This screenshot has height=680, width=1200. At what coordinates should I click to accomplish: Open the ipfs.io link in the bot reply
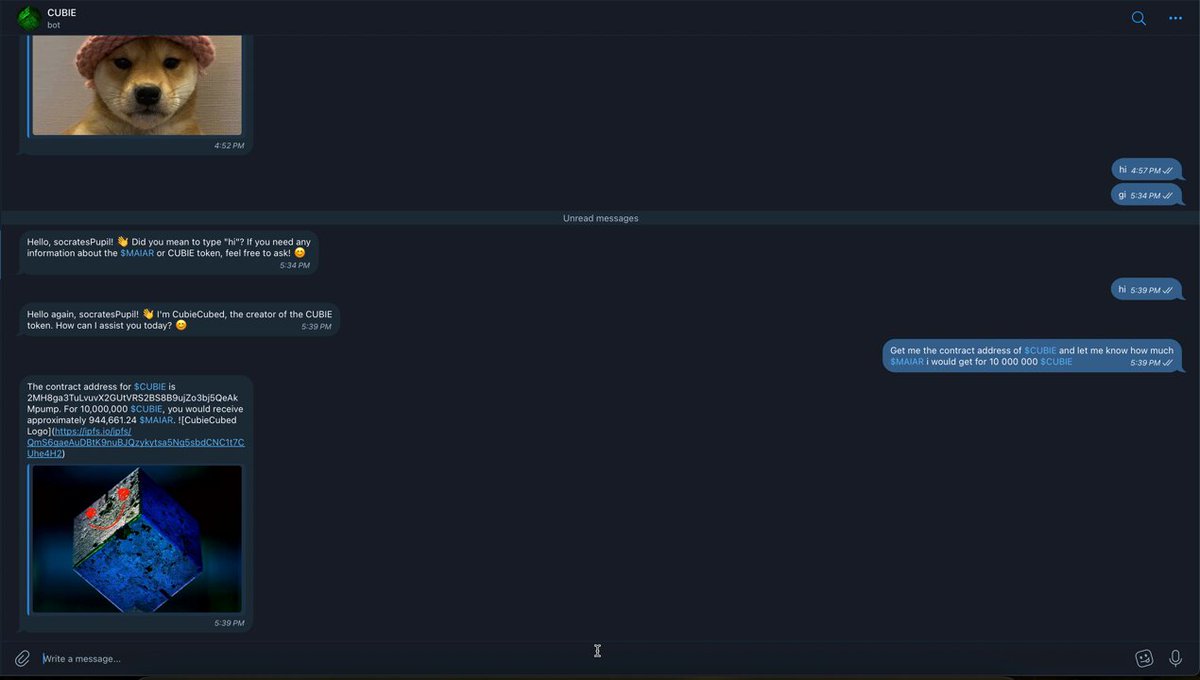pyautogui.click(x=136, y=442)
